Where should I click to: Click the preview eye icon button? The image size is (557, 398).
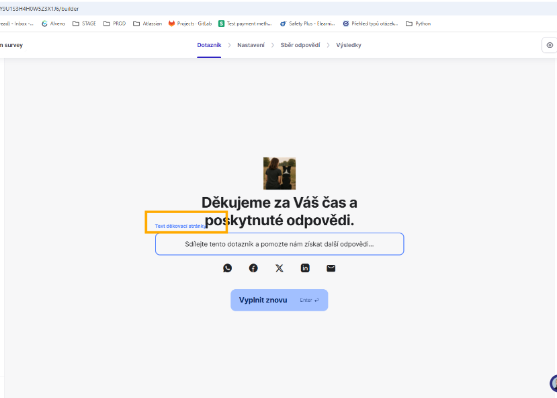point(550,45)
